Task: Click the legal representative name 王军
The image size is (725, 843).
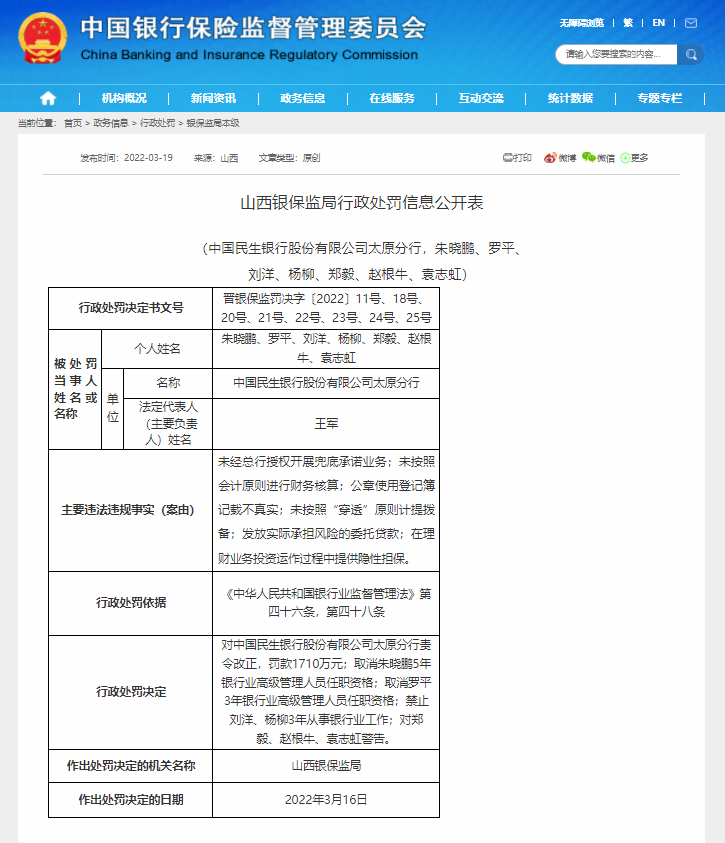Action: 326,424
